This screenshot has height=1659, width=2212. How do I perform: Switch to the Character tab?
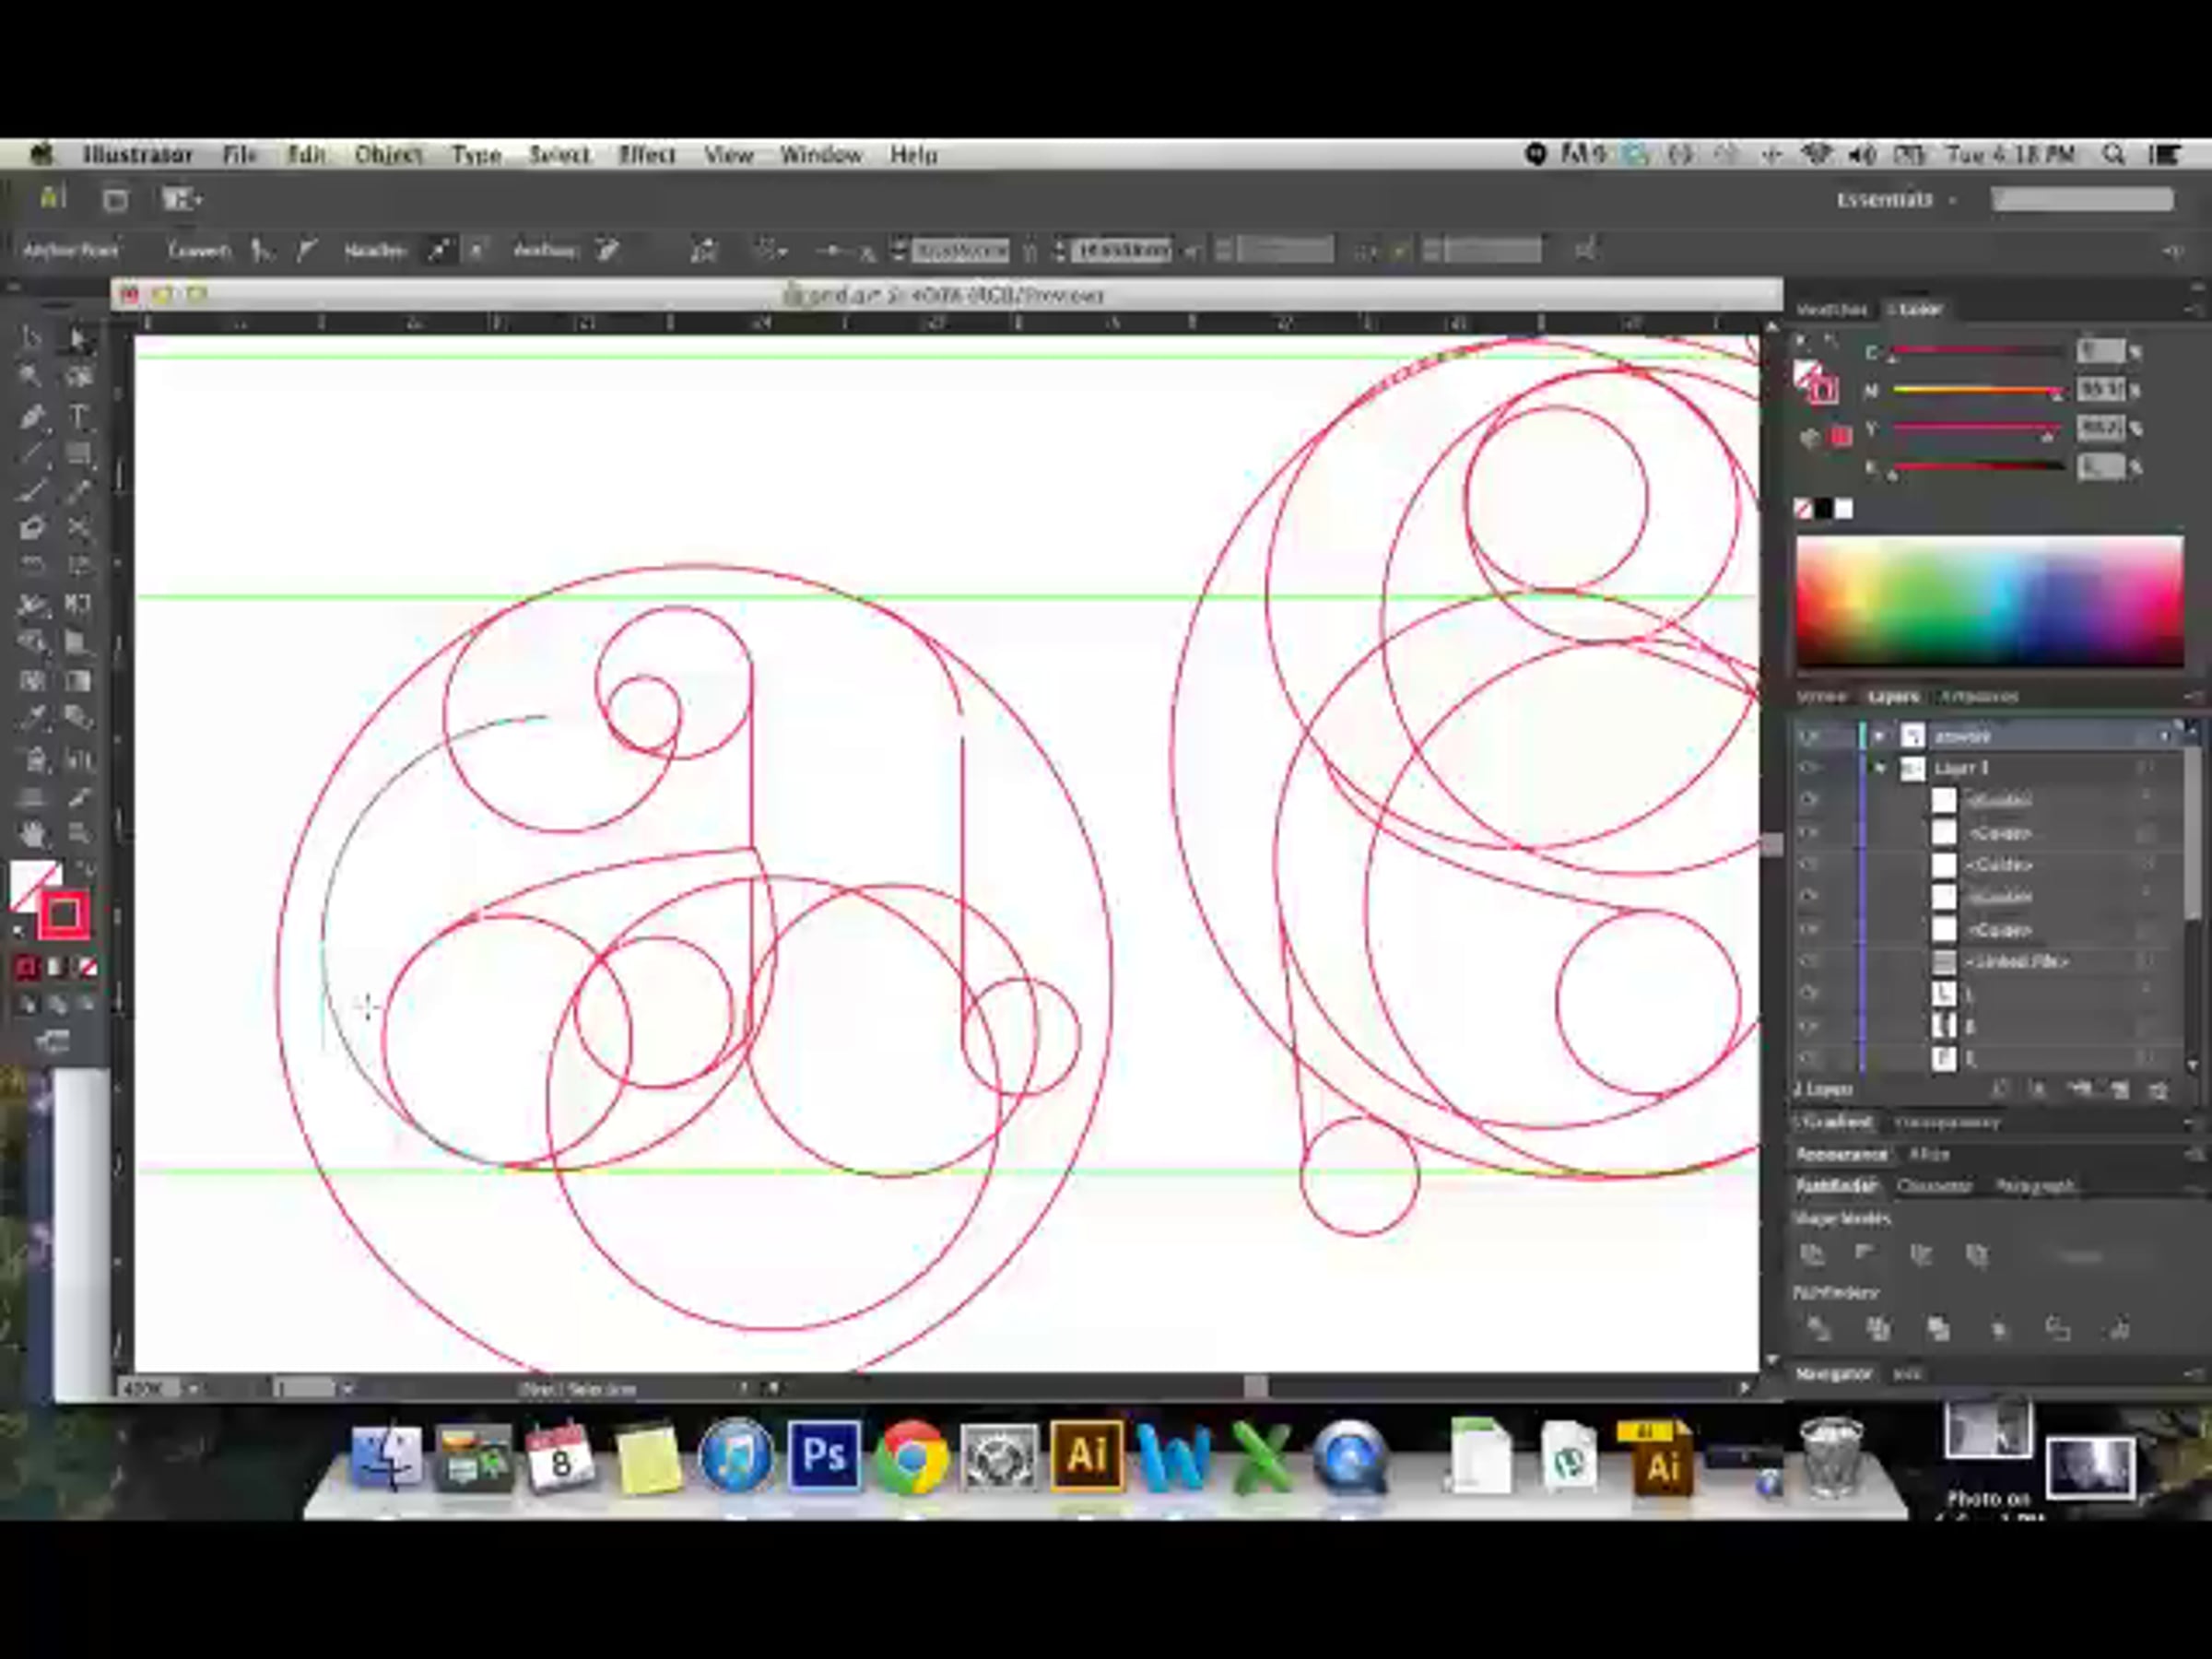click(1933, 1186)
